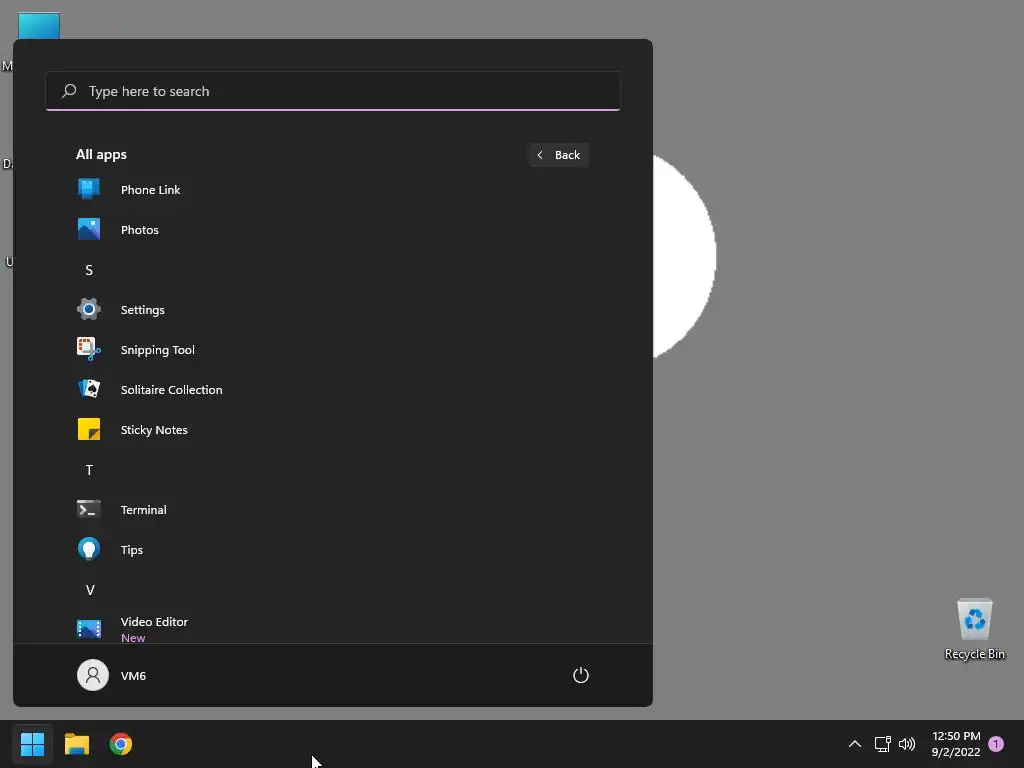Jump to letter T section header
The image size is (1024, 768).
(x=89, y=470)
